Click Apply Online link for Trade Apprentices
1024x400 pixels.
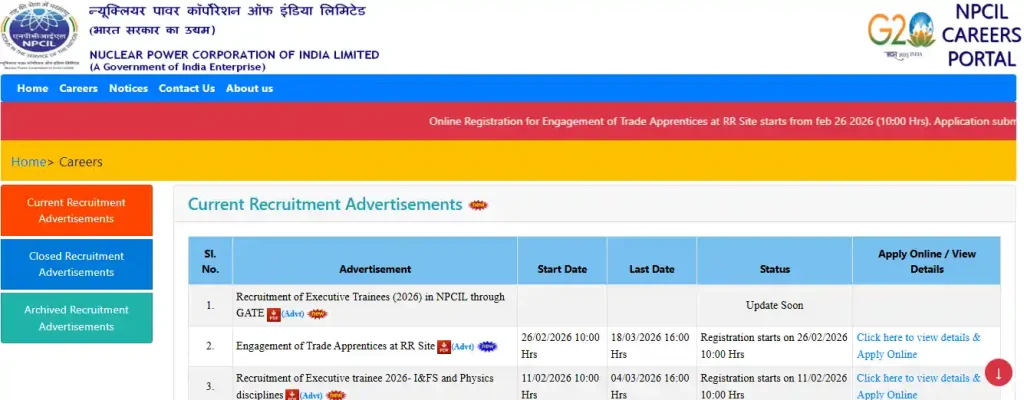[x=918, y=346]
